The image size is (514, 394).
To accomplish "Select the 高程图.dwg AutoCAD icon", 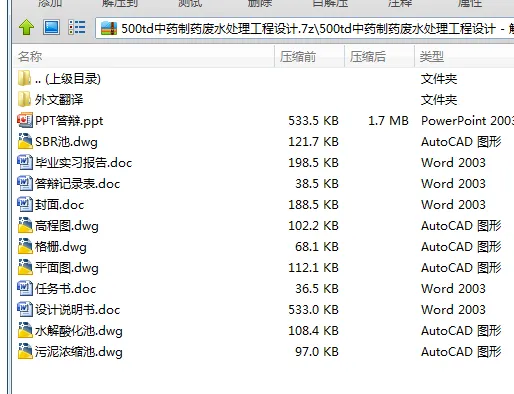I will pos(25,225).
